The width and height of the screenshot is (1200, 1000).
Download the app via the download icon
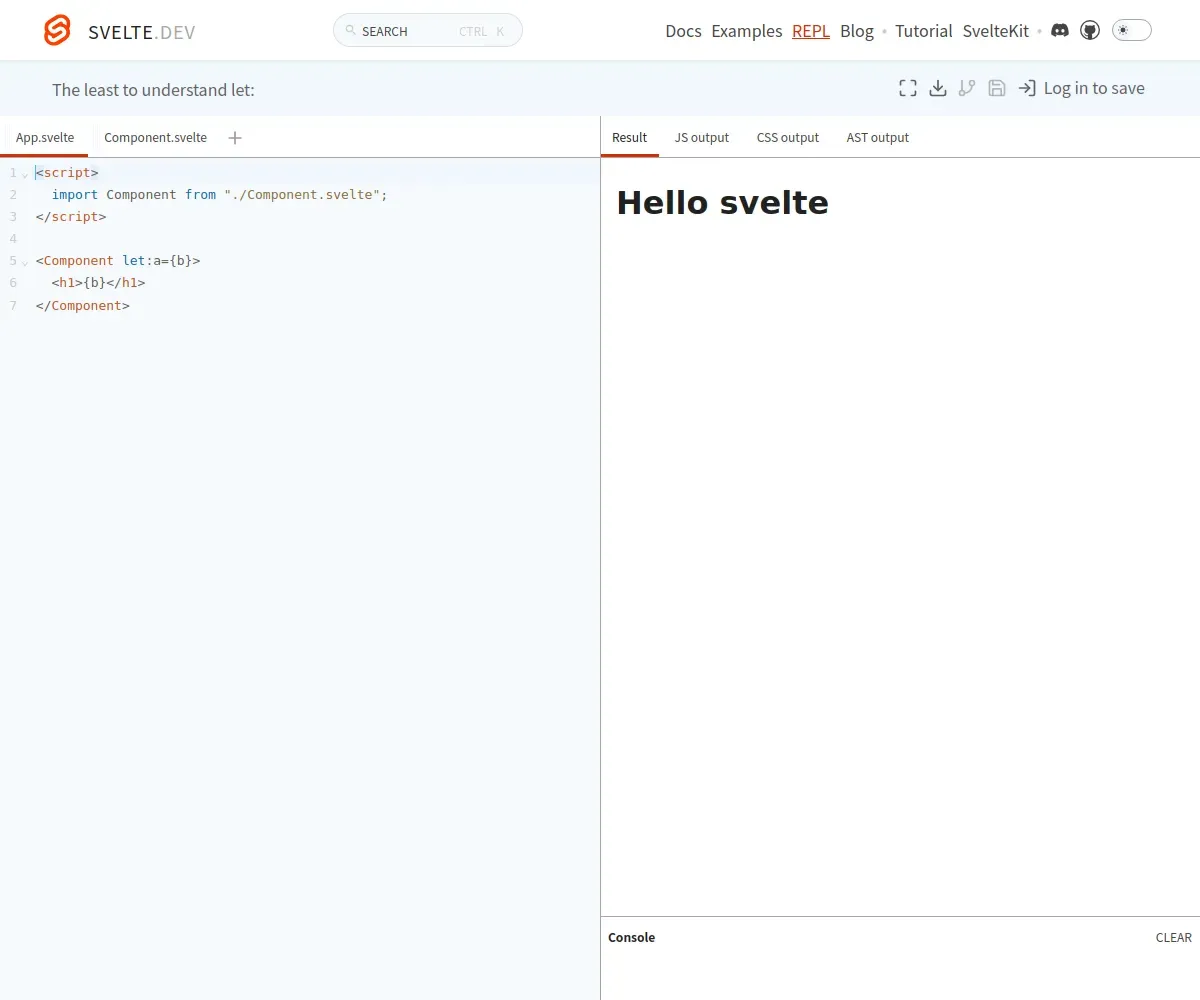(938, 88)
